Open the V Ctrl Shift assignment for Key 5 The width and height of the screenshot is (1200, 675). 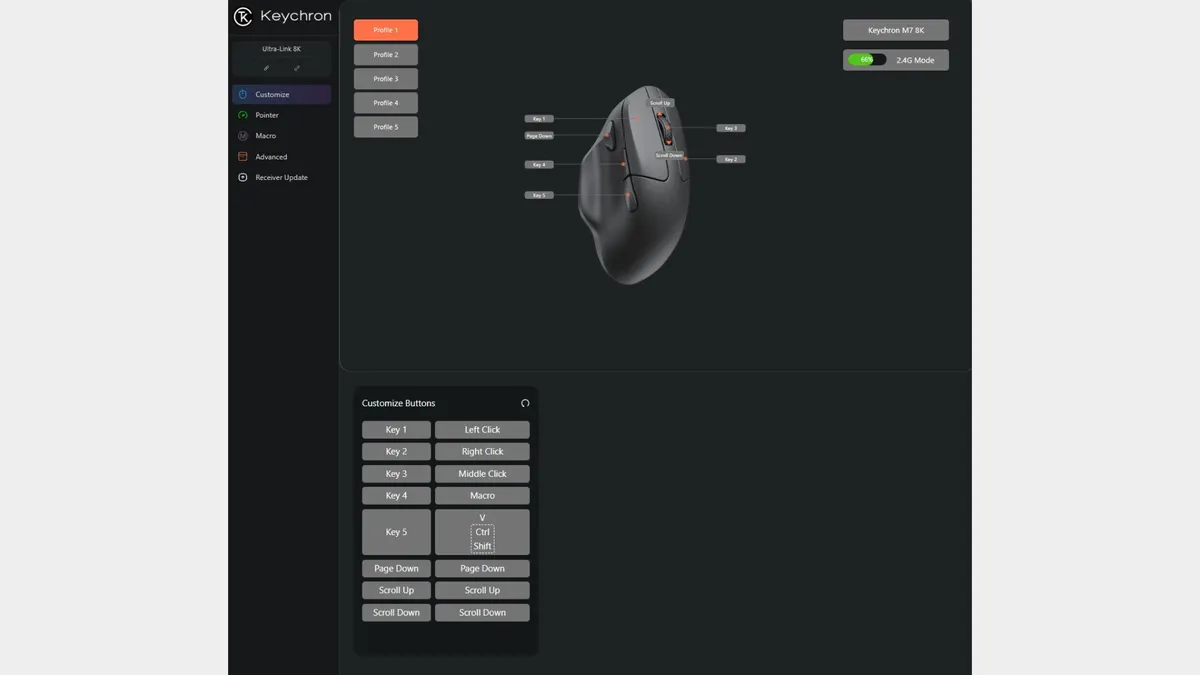[x=483, y=532]
